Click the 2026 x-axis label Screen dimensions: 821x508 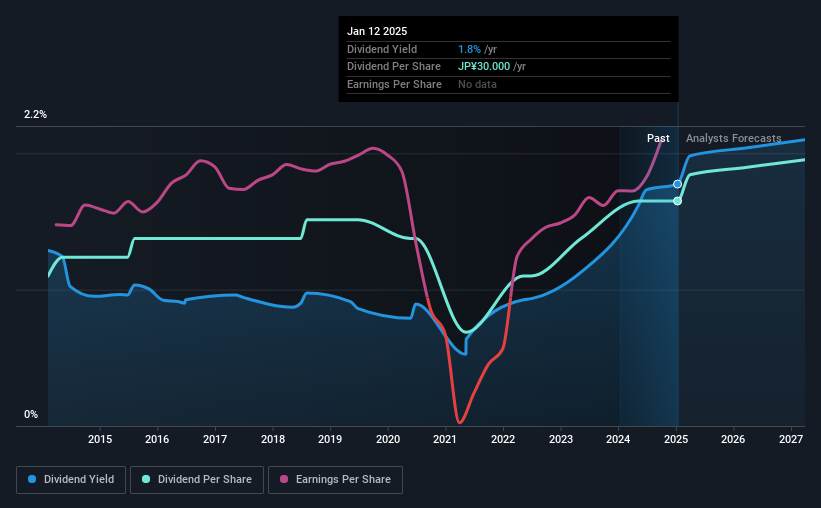point(733,439)
